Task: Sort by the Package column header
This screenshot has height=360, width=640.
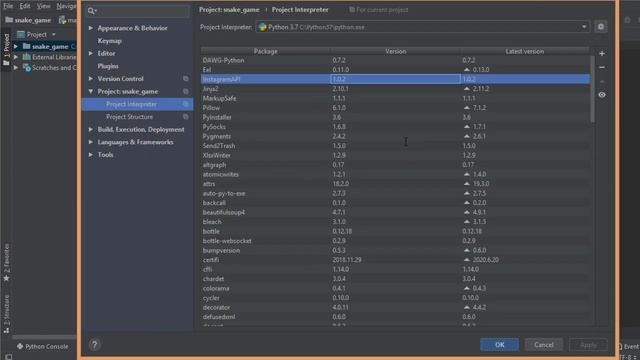Action: pos(265,51)
